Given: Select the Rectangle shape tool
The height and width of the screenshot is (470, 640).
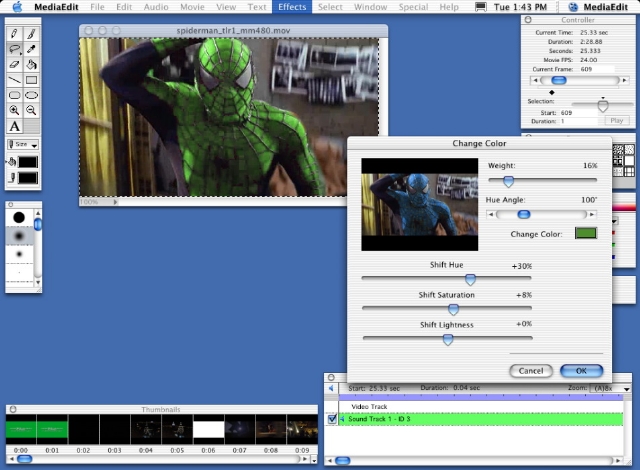Looking at the screenshot, I should (x=31, y=80).
